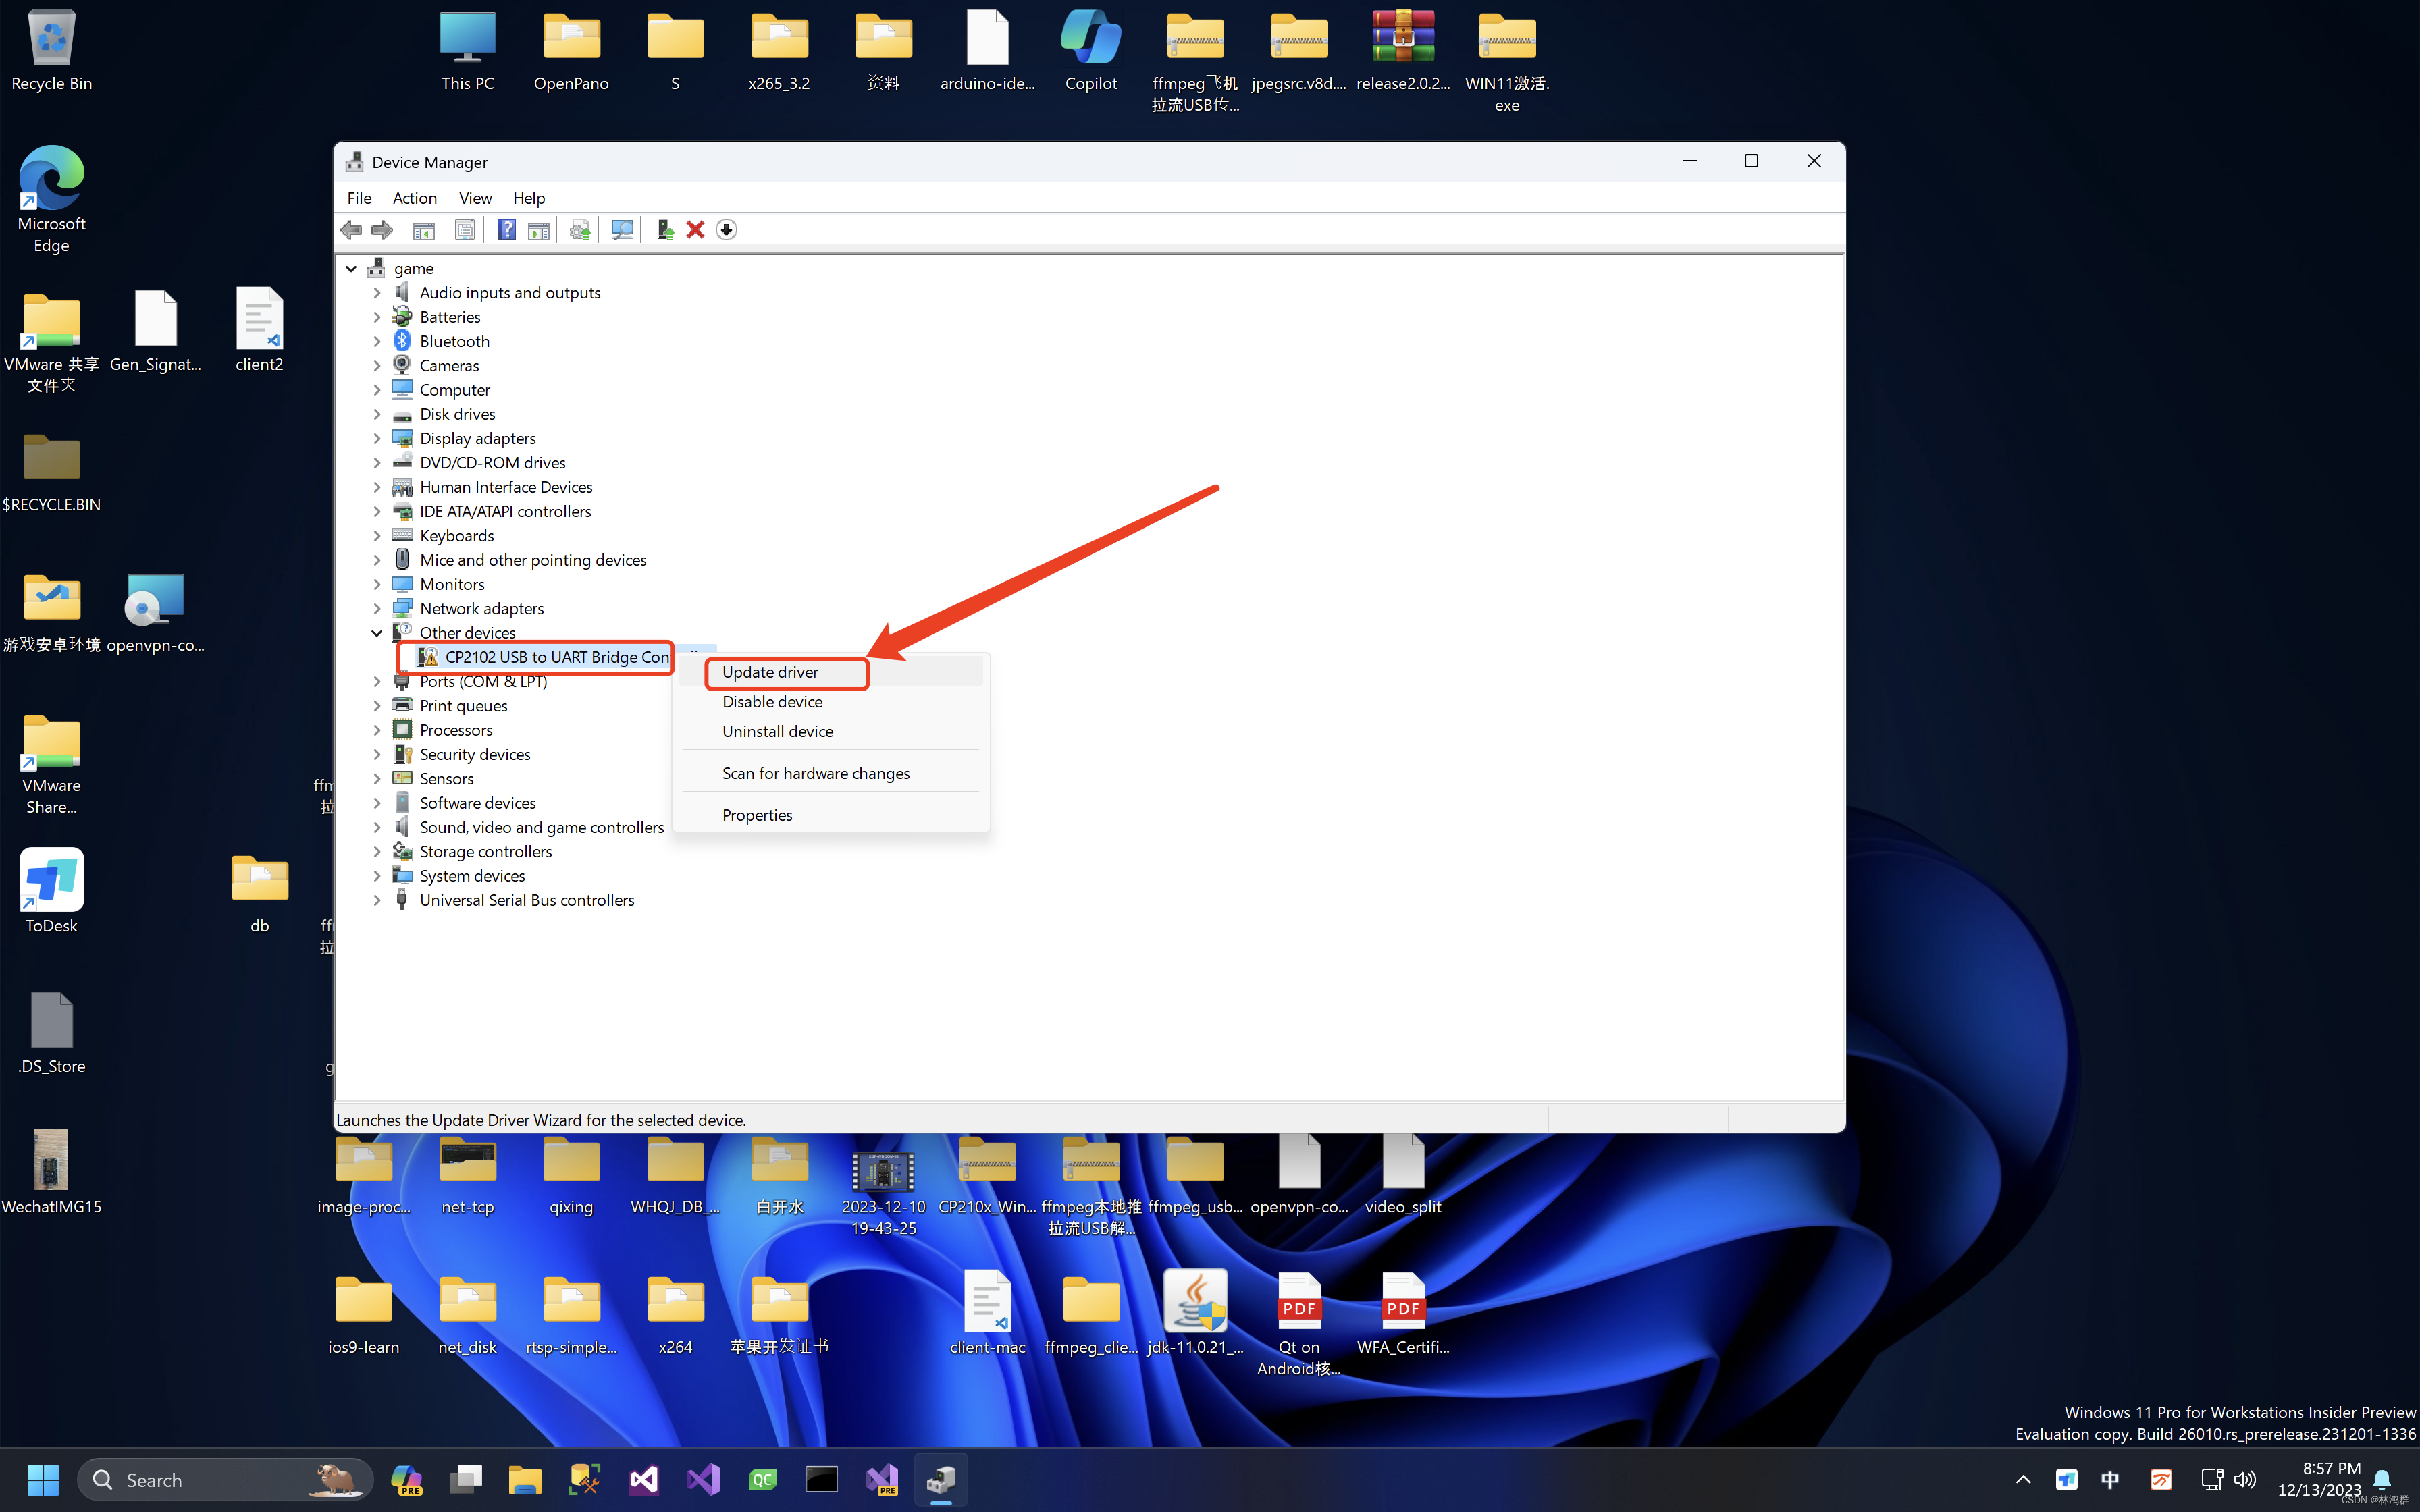2420x1512 pixels.
Task: Click the notification bell icon
Action: point(2382,1480)
